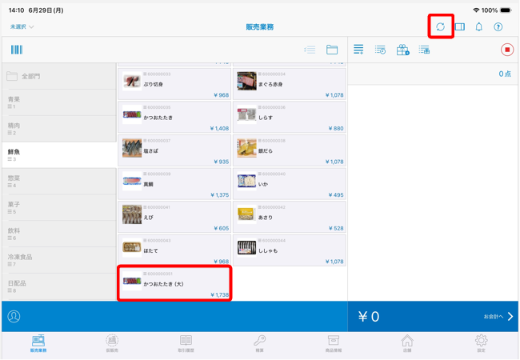Tap the 販売業務 title in header
The image size is (520, 360).
pos(260,27)
